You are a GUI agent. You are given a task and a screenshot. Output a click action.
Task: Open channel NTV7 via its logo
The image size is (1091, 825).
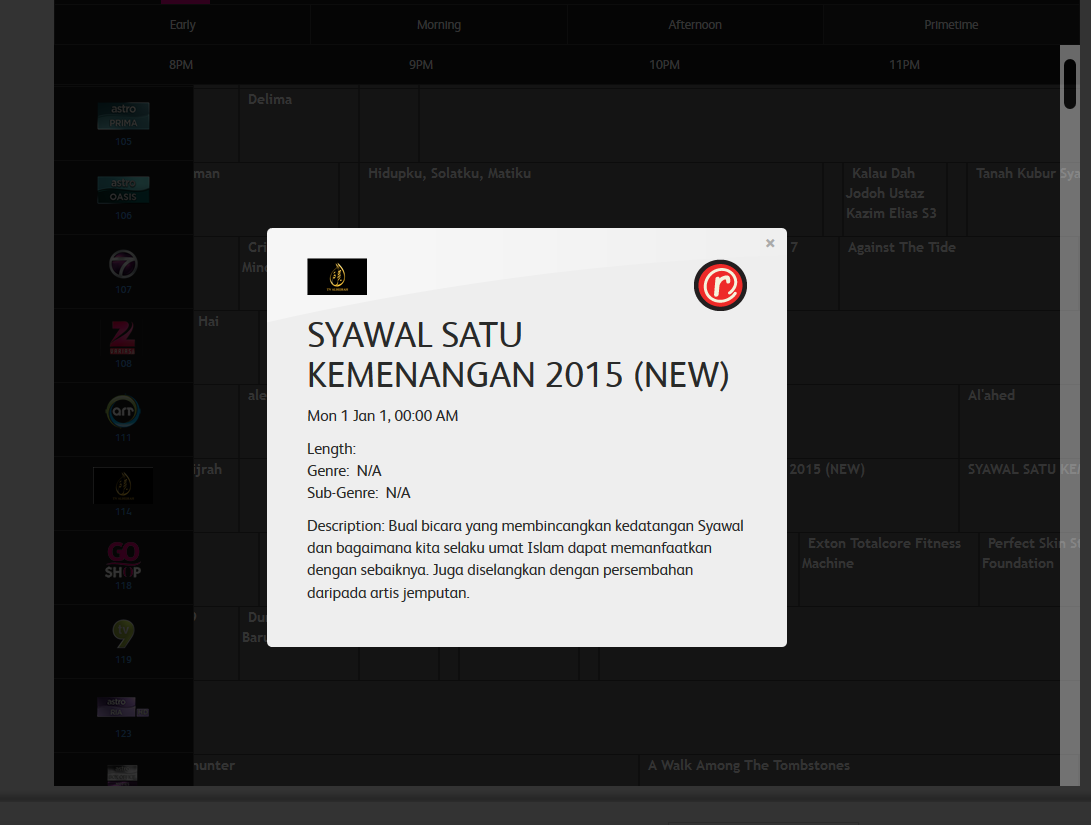[x=122, y=266]
